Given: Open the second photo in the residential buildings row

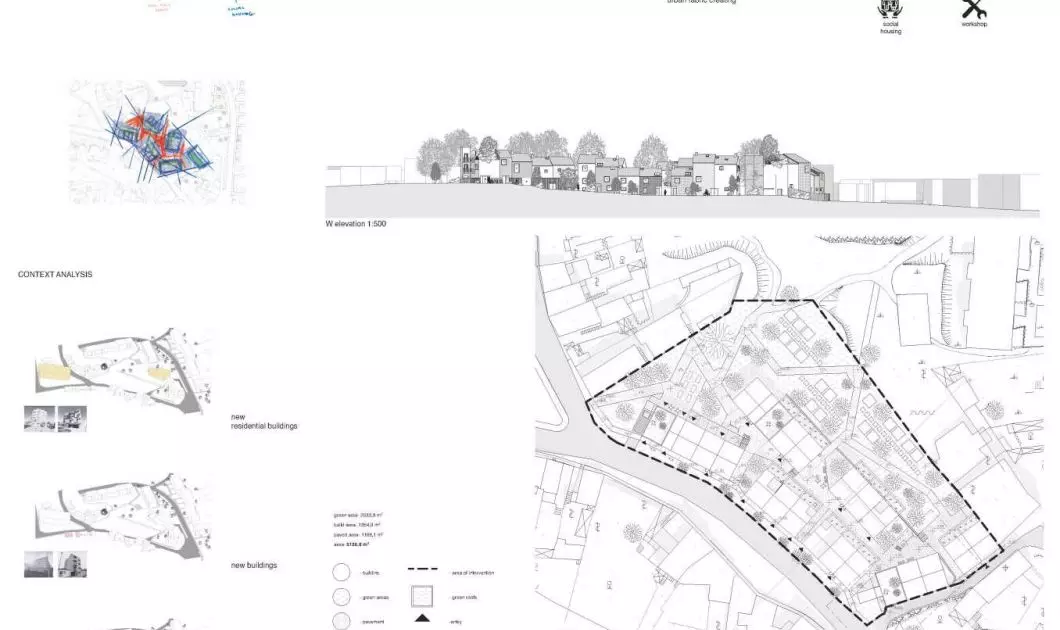Looking at the screenshot, I should (x=72, y=419).
